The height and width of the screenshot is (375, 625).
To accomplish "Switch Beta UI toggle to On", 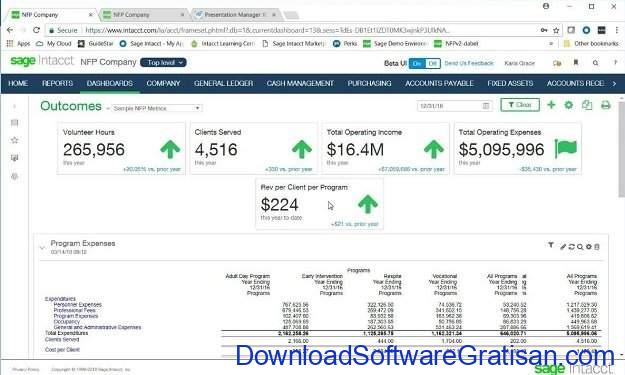I will pos(417,63).
